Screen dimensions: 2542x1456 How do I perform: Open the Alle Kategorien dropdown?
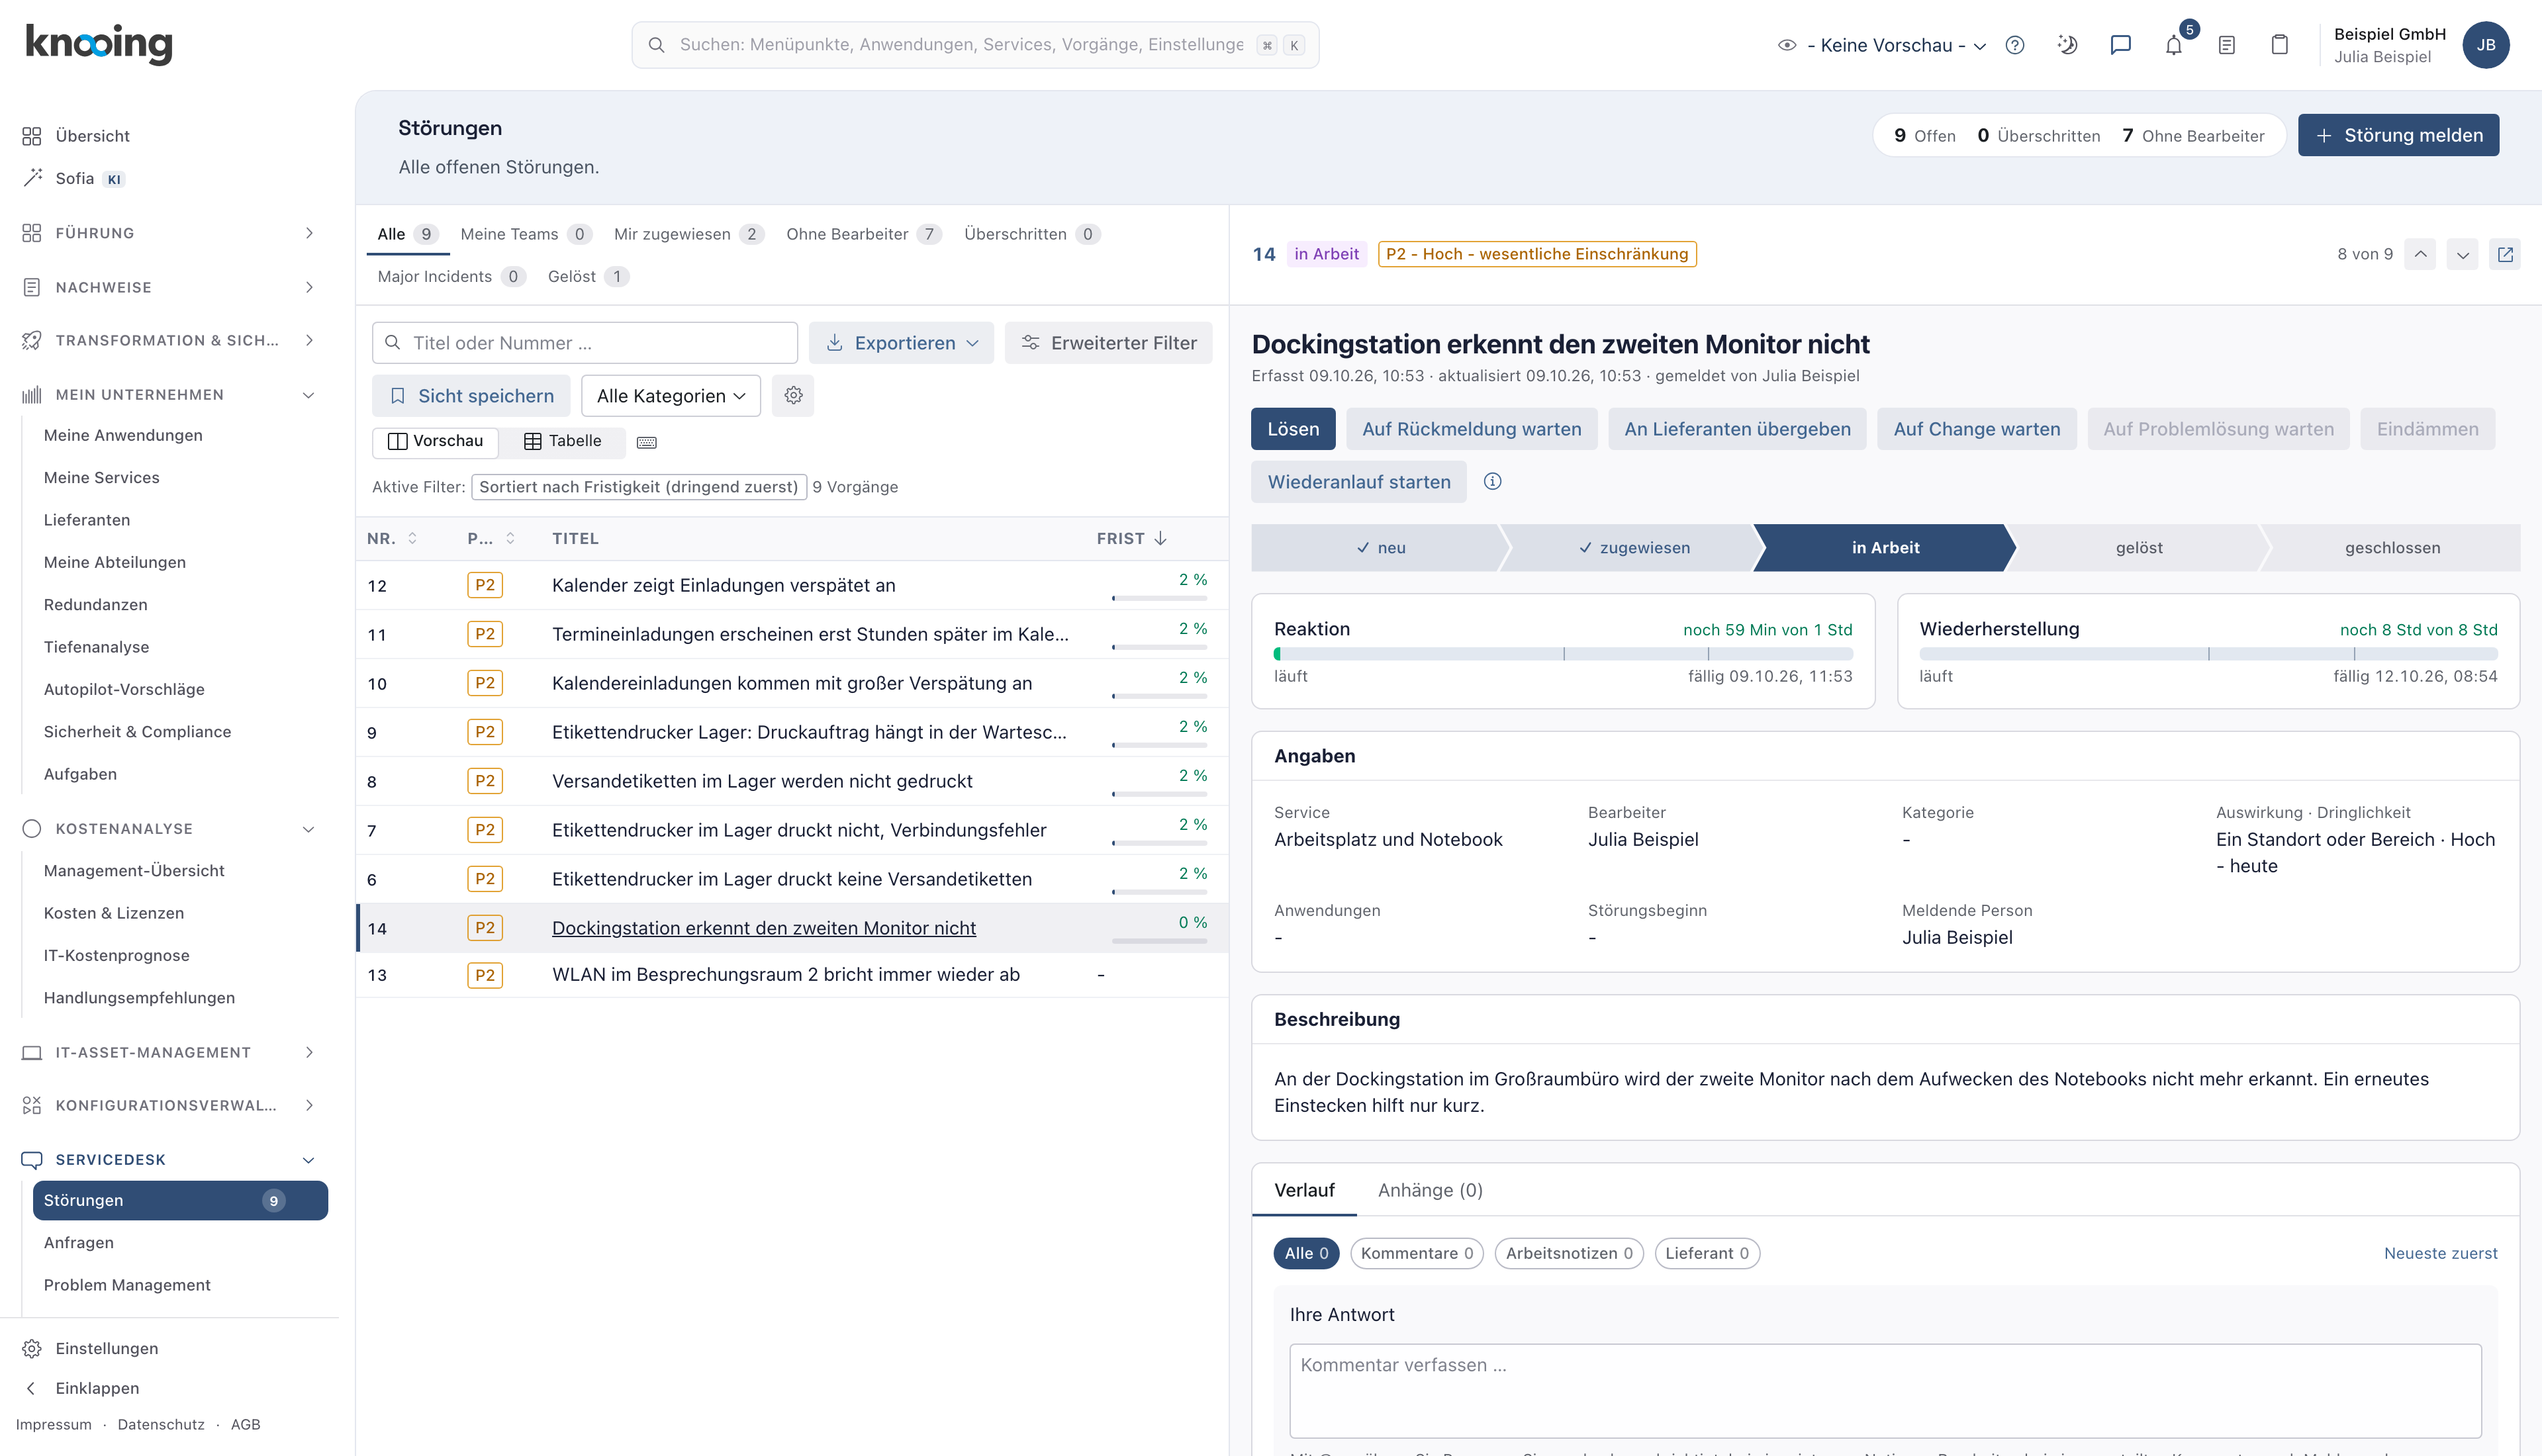[x=670, y=396]
